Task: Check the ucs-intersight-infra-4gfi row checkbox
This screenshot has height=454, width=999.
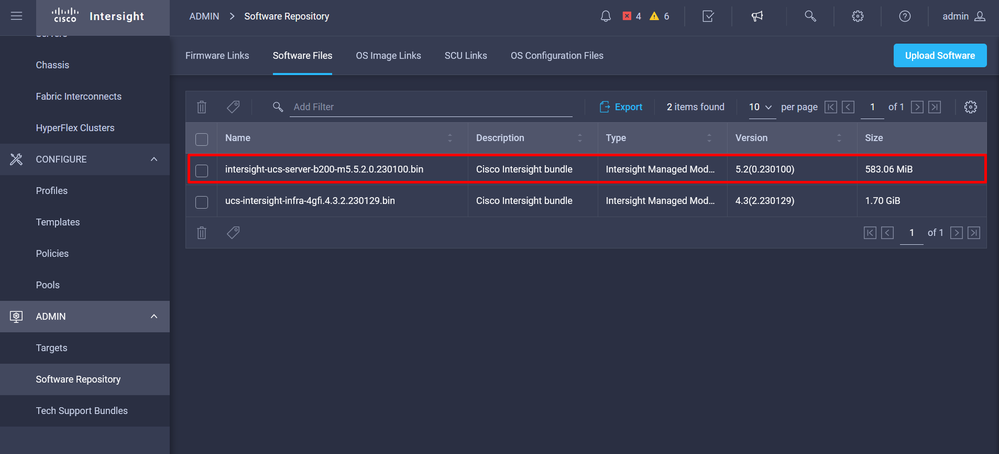Action: (201, 201)
